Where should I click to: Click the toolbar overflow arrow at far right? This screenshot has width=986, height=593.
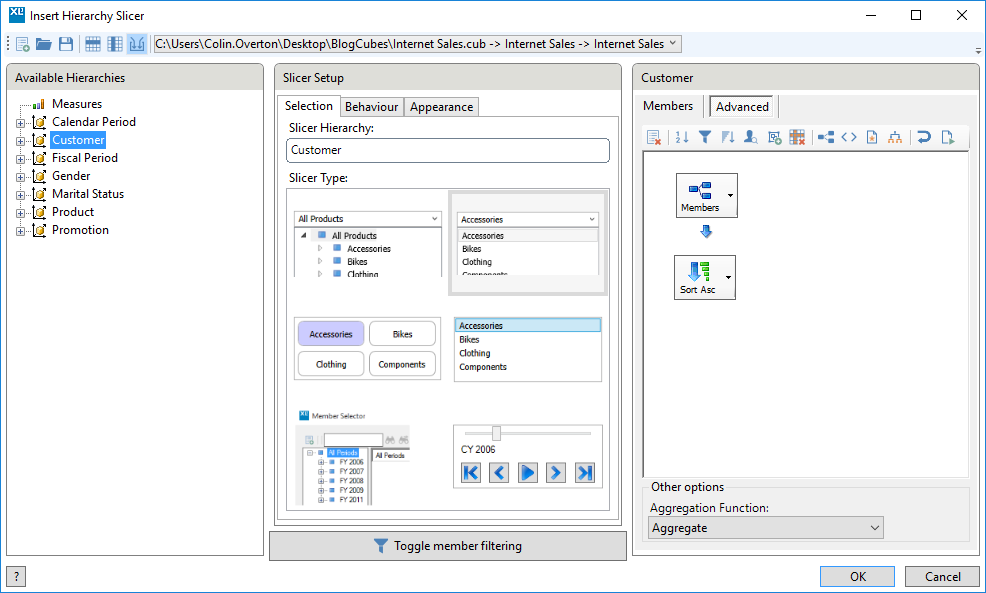[978, 50]
